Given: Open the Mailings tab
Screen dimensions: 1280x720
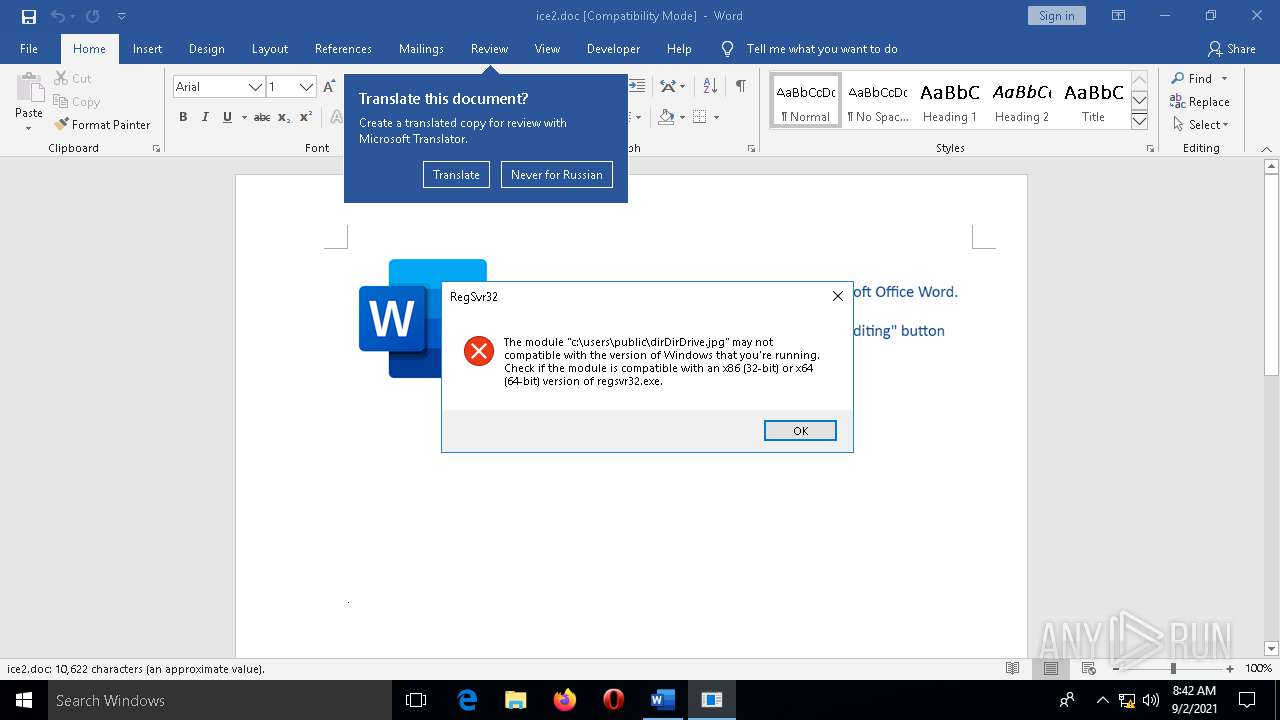Looking at the screenshot, I should pyautogui.click(x=421, y=49).
